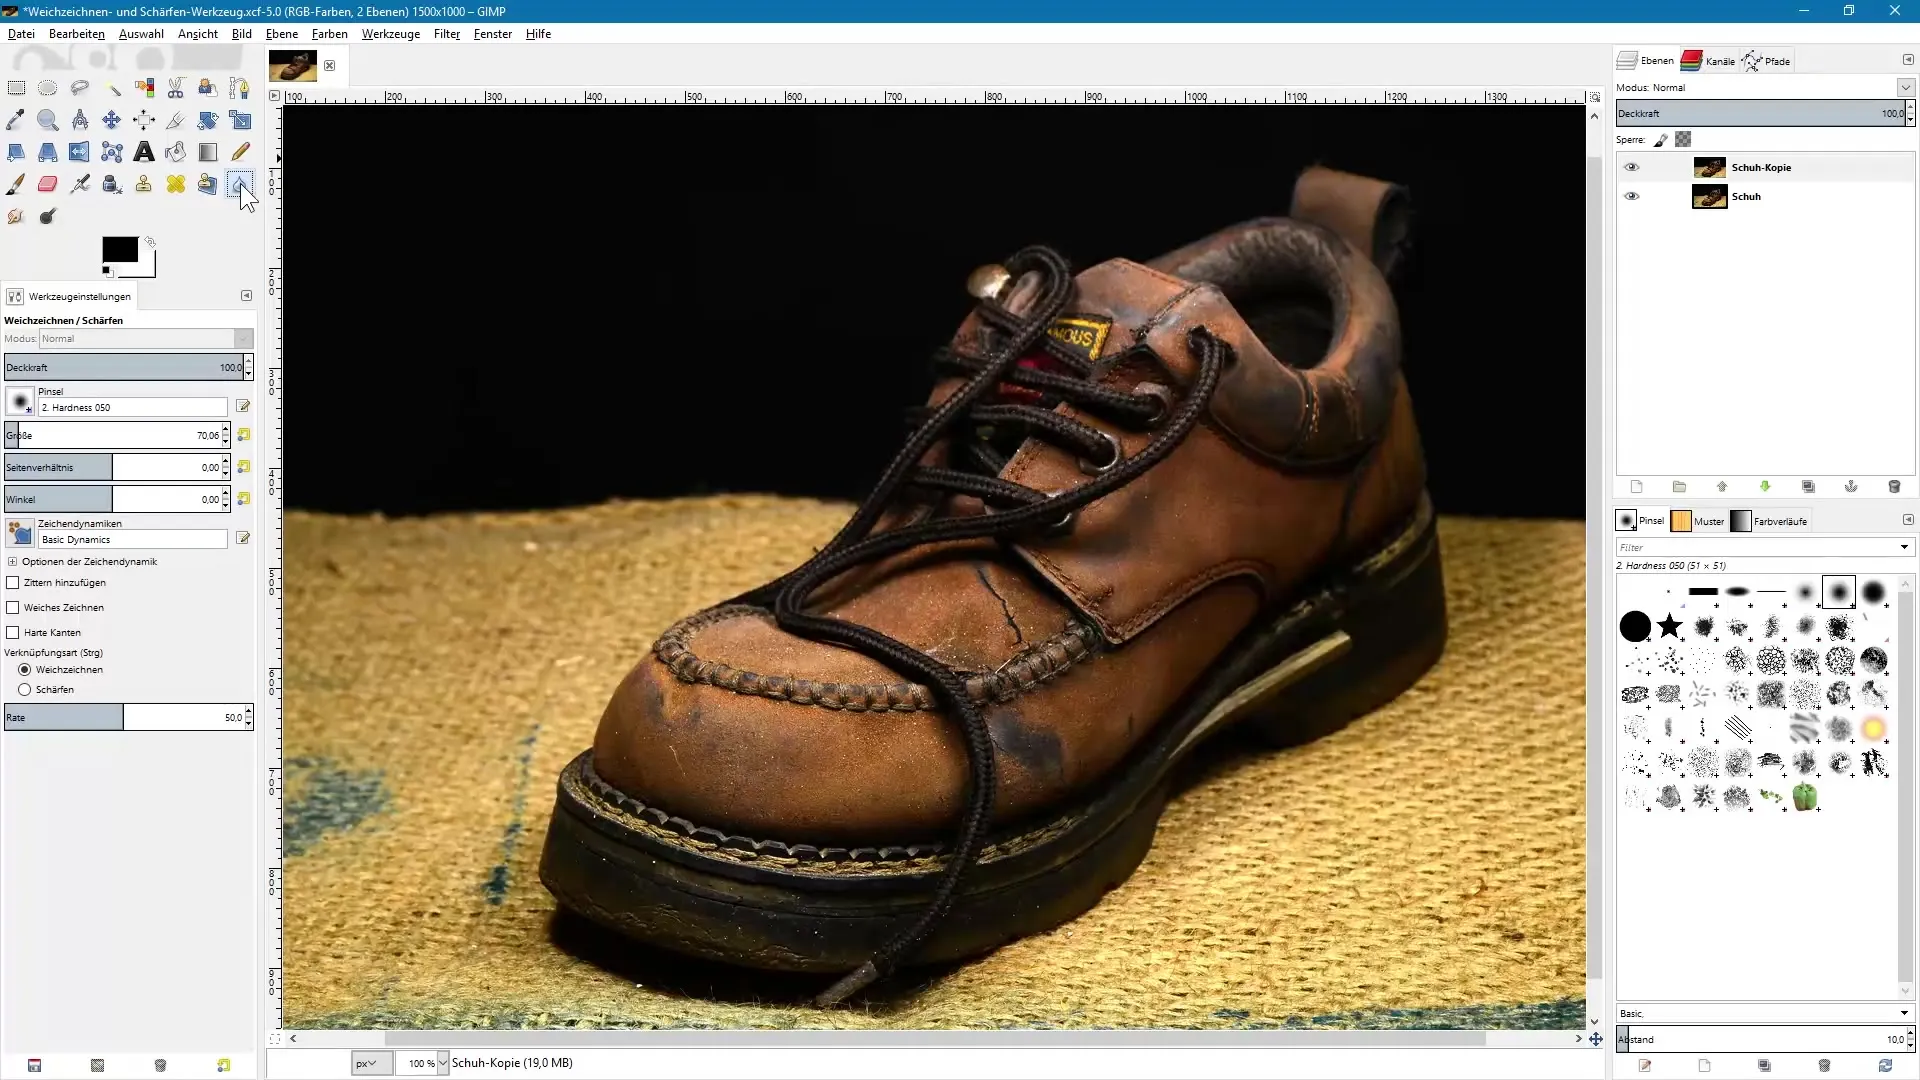The height and width of the screenshot is (1080, 1920).
Task: Open the zoom percentage dropdown
Action: pos(443,1063)
